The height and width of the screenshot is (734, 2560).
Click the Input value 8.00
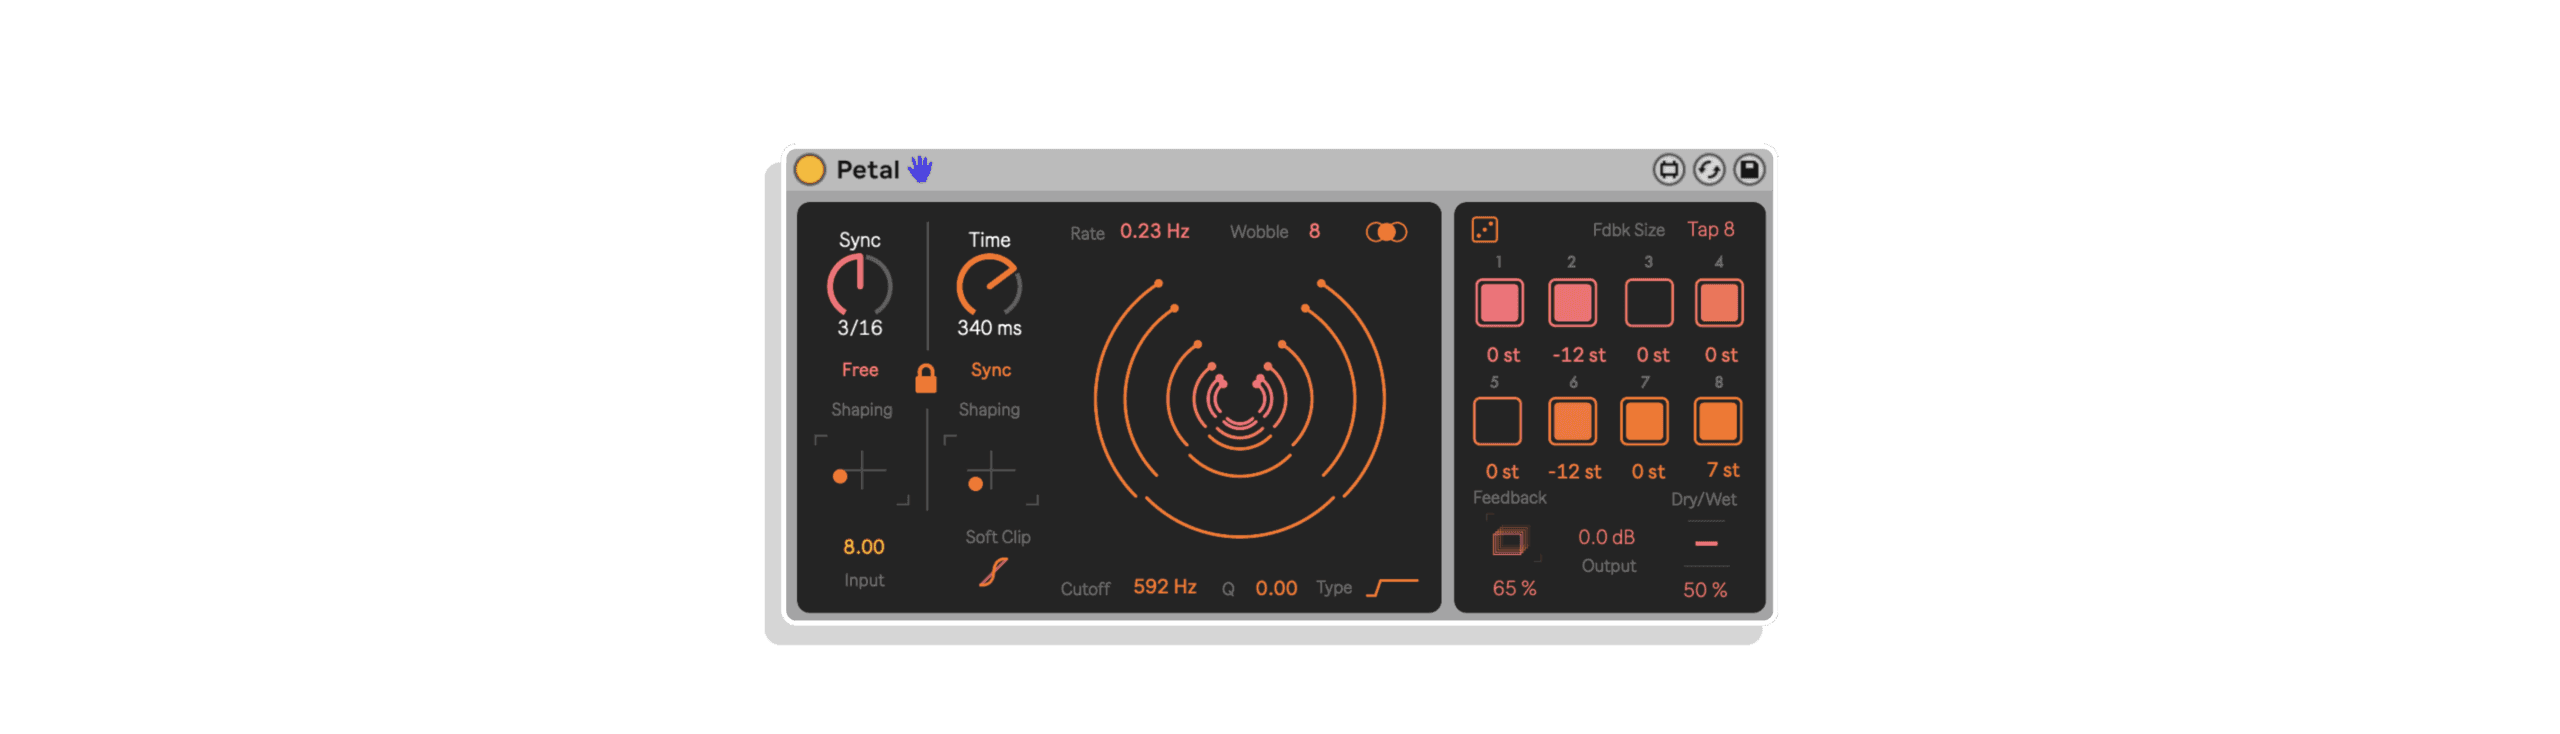(863, 547)
